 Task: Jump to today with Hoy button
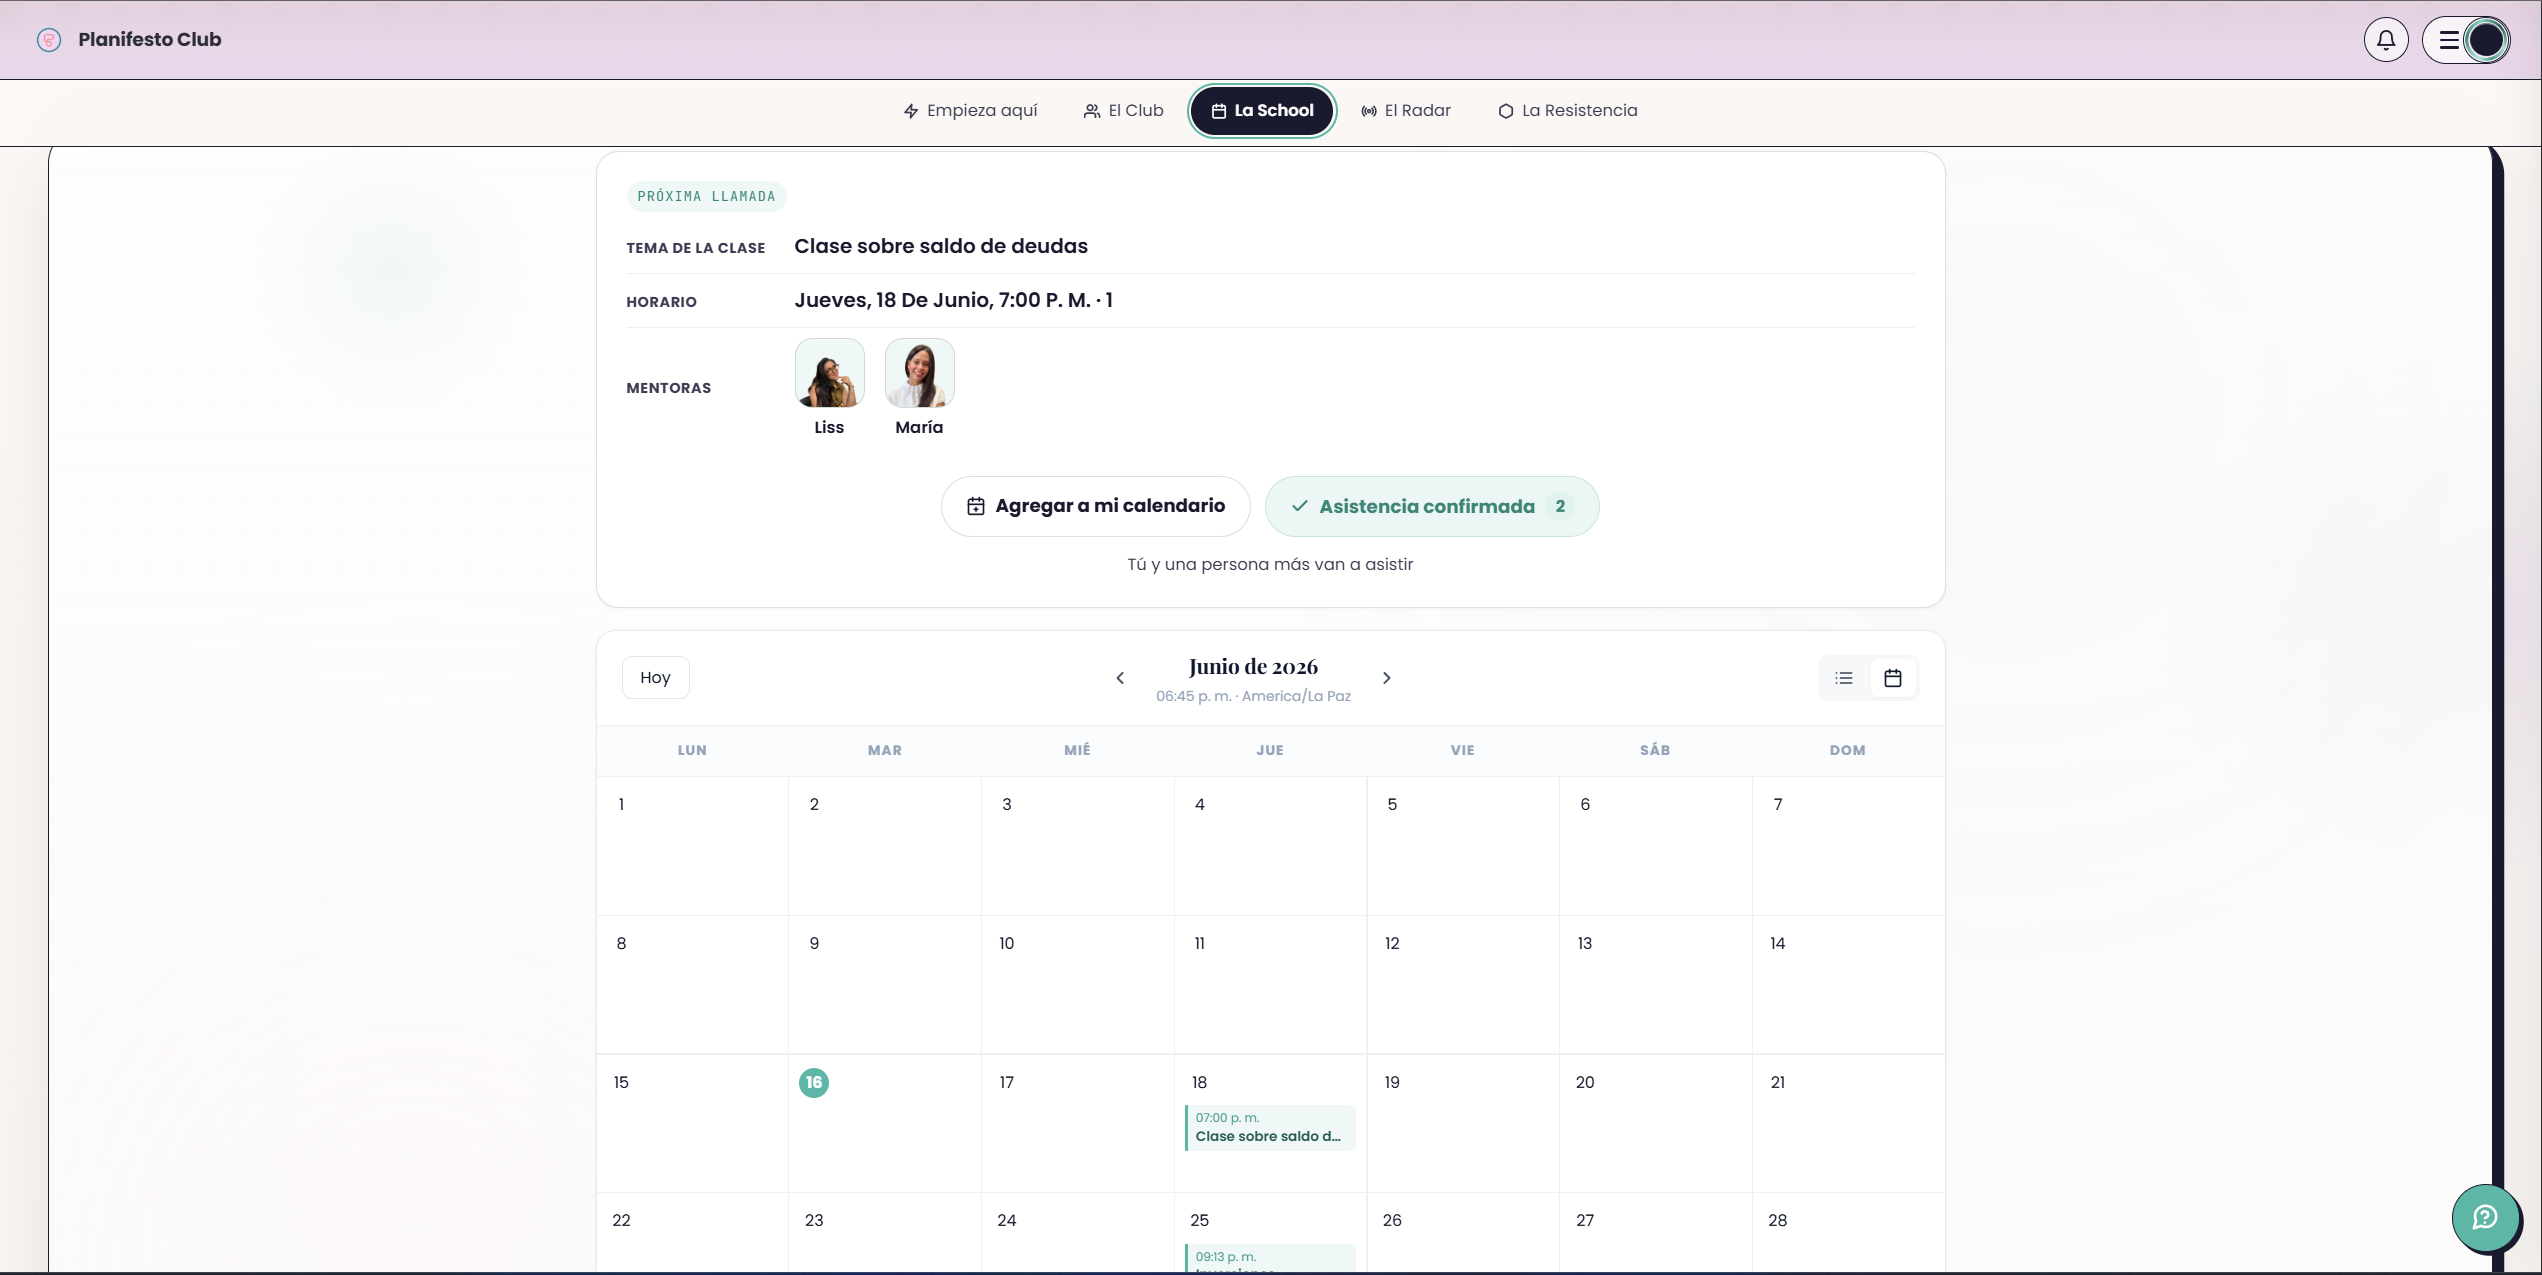[655, 678]
